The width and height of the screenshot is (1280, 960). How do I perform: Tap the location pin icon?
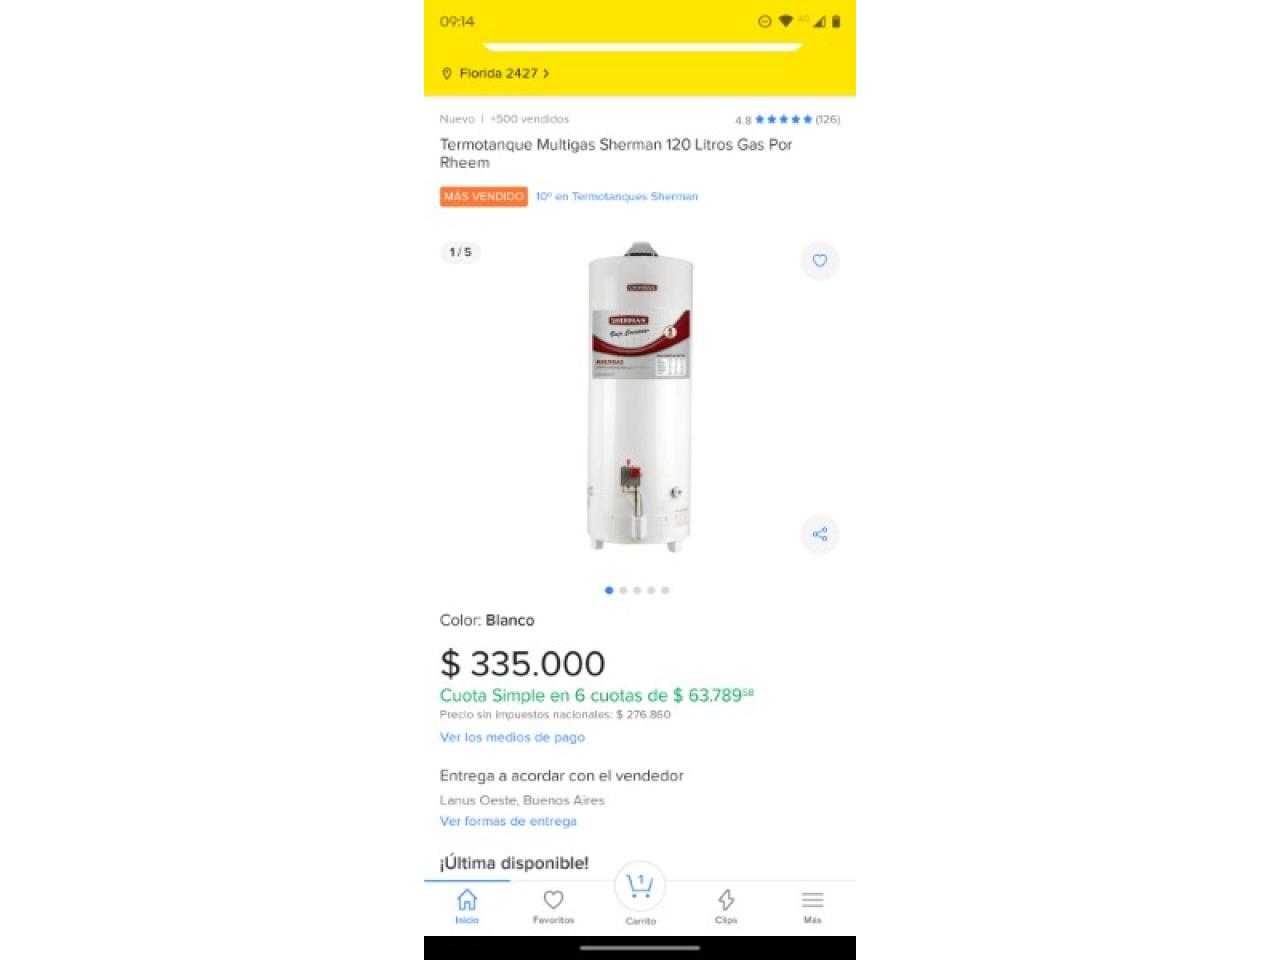(x=447, y=73)
